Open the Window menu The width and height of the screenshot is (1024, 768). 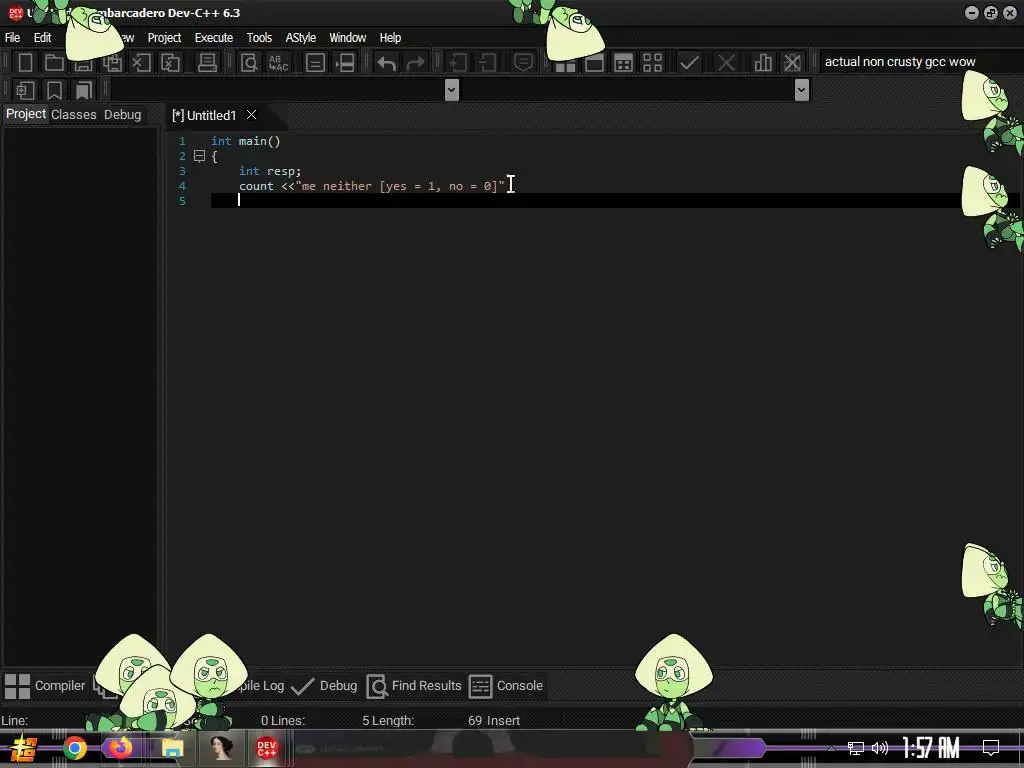click(x=347, y=37)
